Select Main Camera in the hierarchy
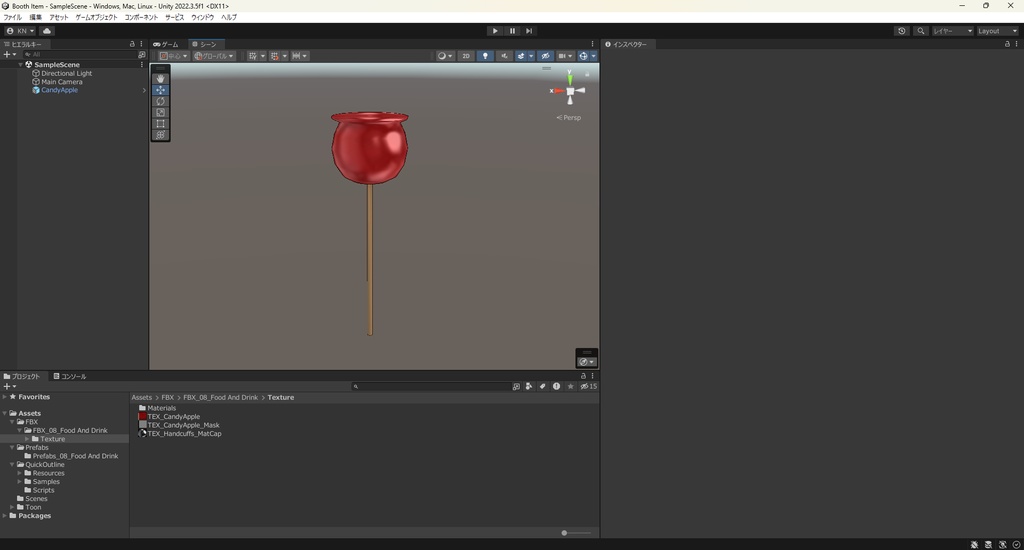 [x=61, y=82]
